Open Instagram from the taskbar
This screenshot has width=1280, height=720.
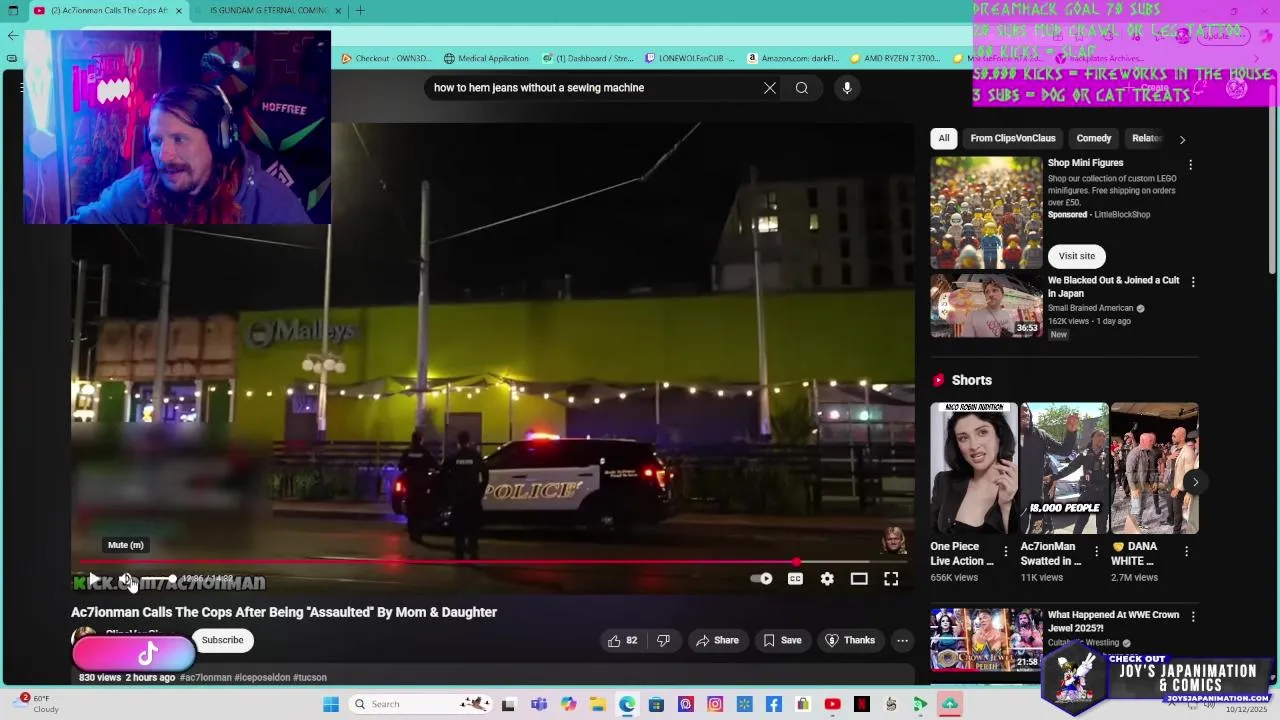(x=715, y=704)
